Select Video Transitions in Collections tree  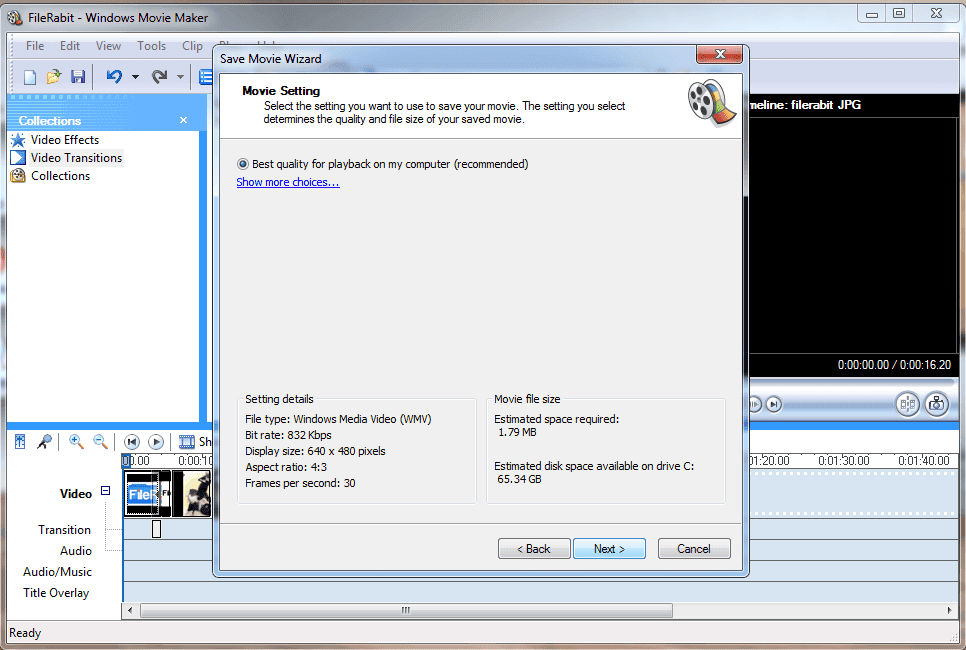click(76, 158)
